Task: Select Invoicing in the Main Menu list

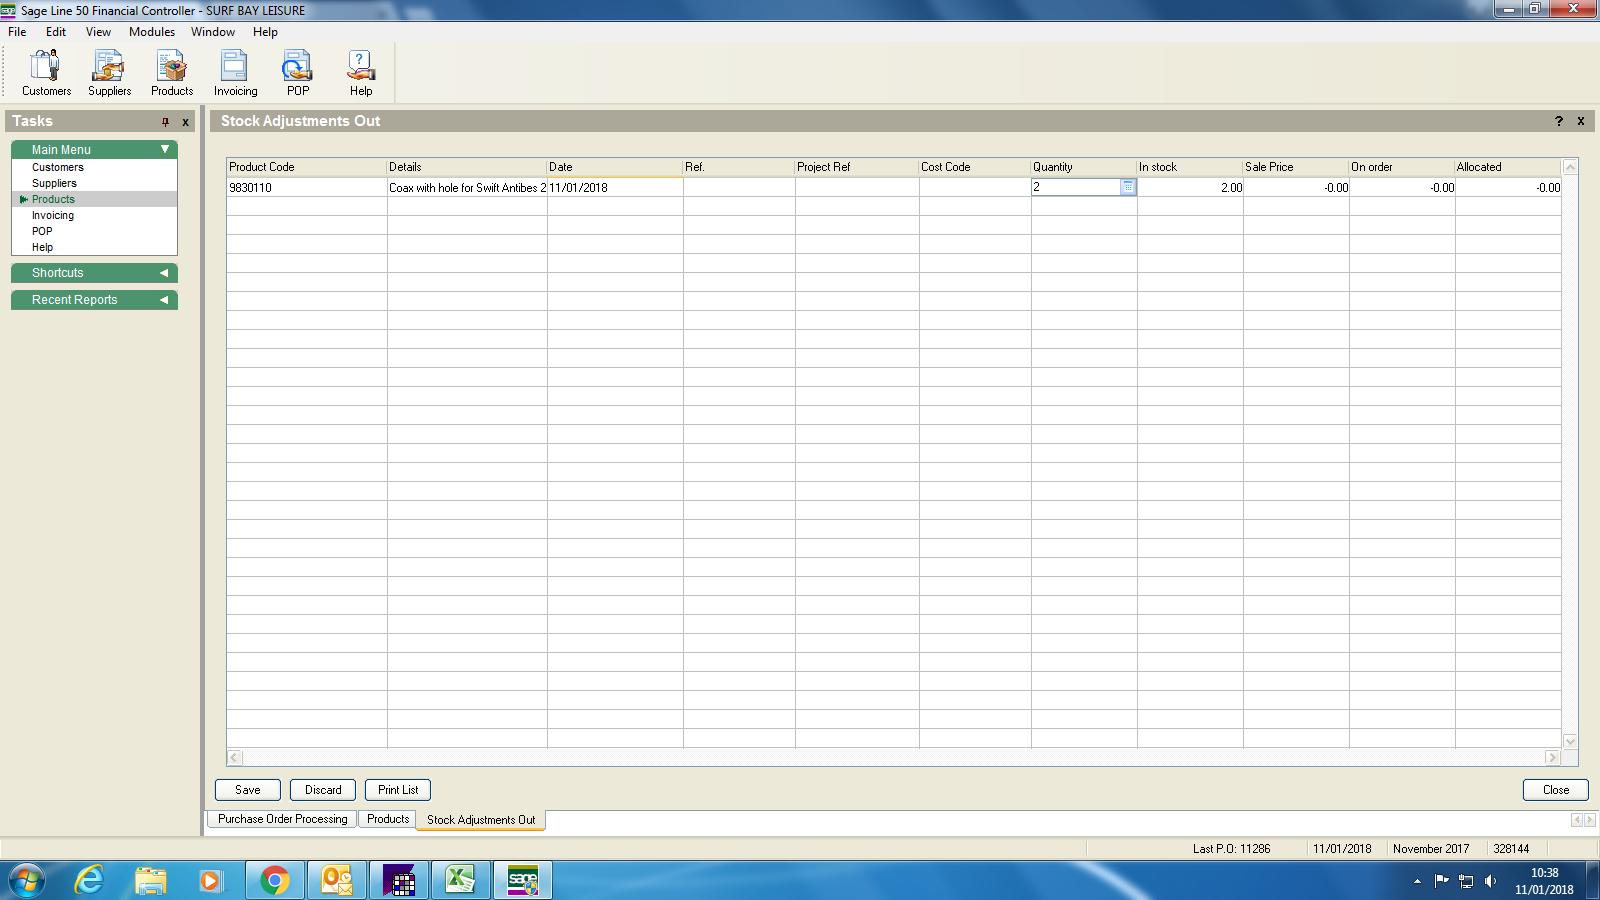Action: [x=53, y=215]
